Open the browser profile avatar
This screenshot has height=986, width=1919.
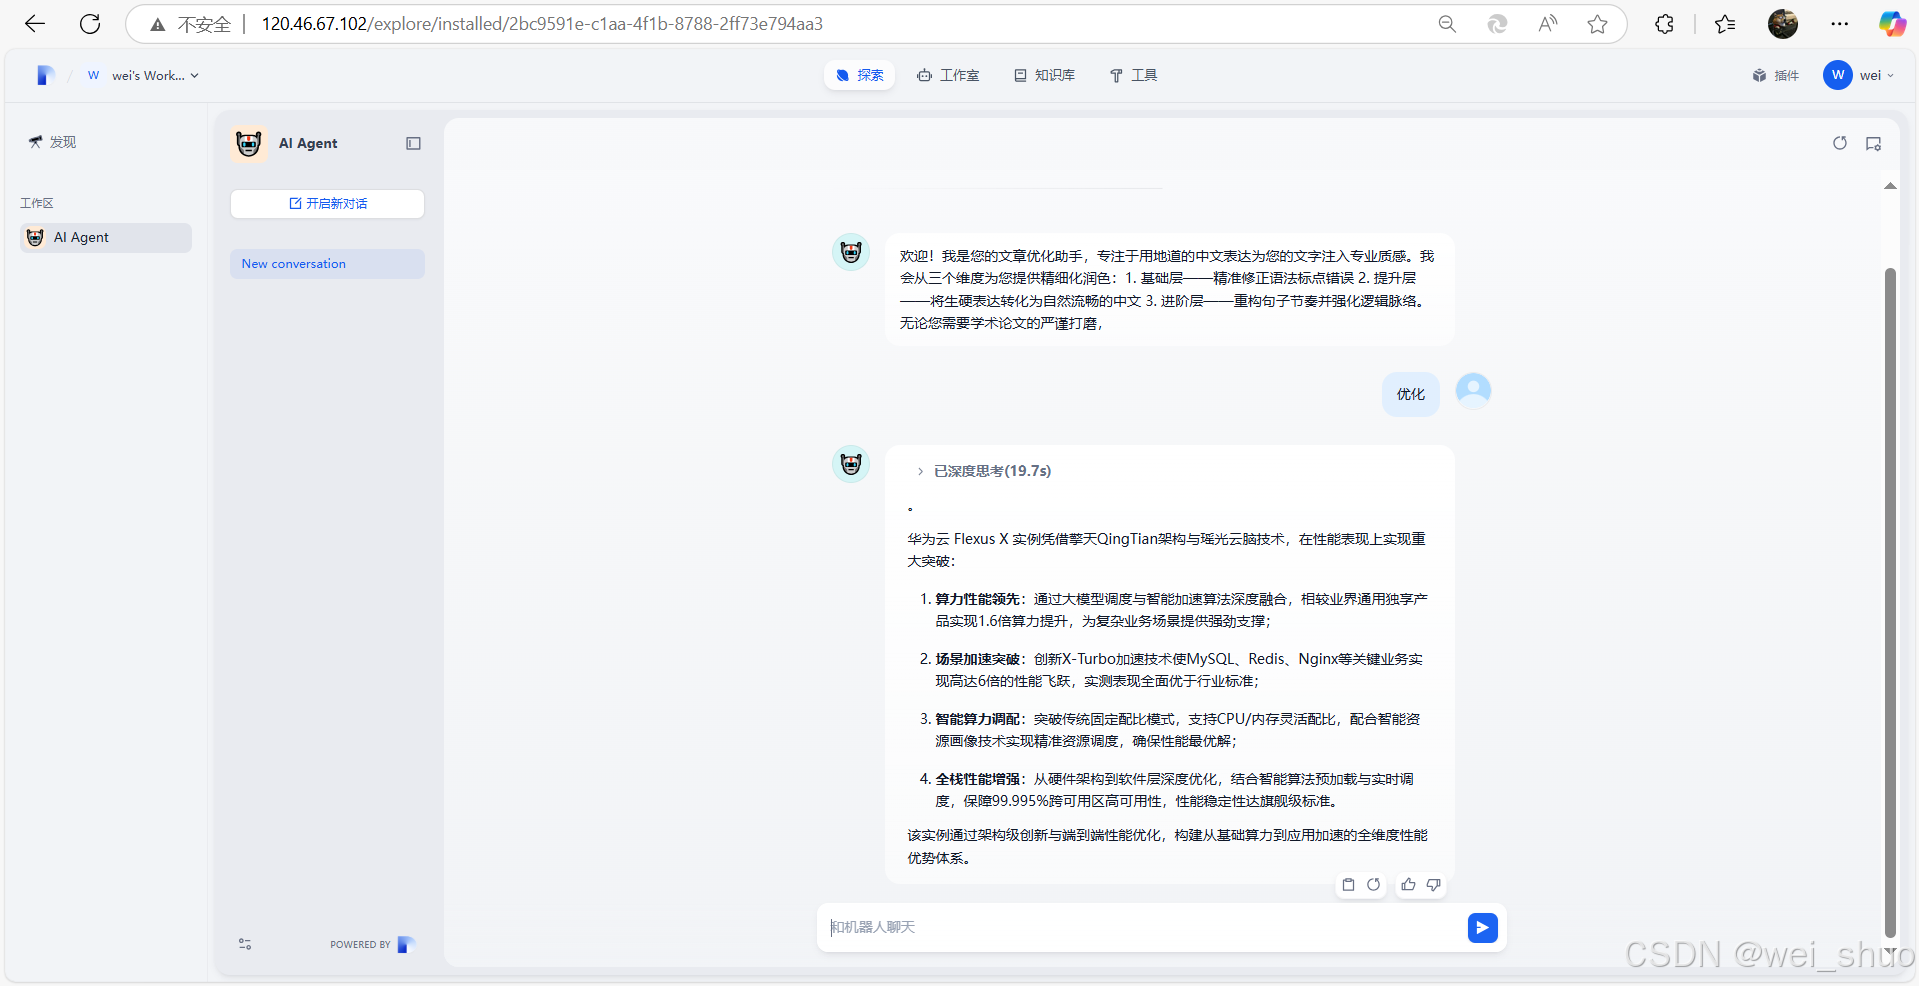coord(1783,24)
